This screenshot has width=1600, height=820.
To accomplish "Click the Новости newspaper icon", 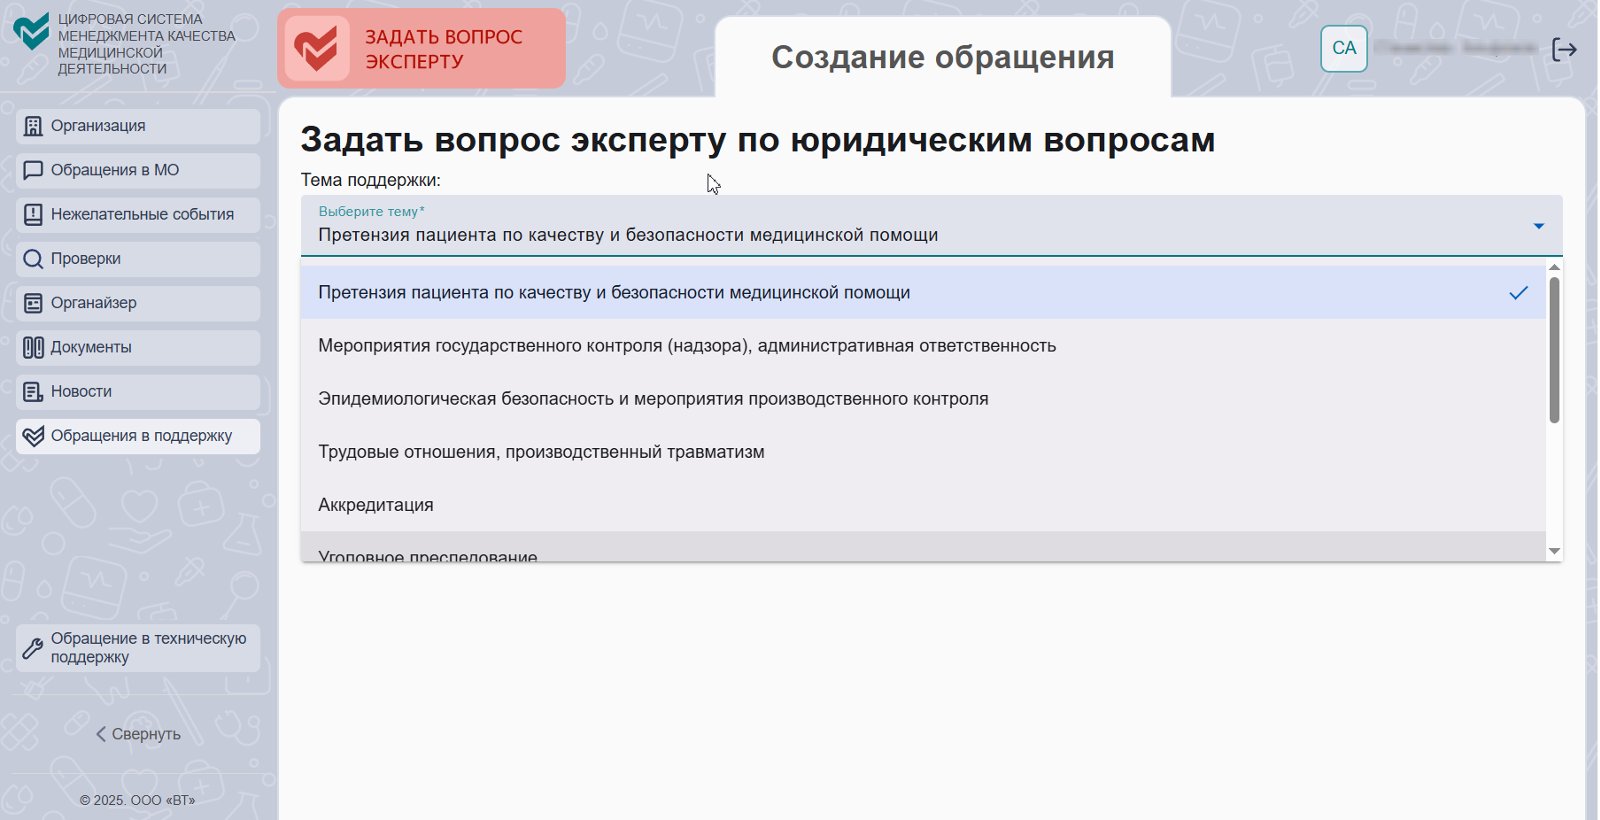I will click(33, 392).
